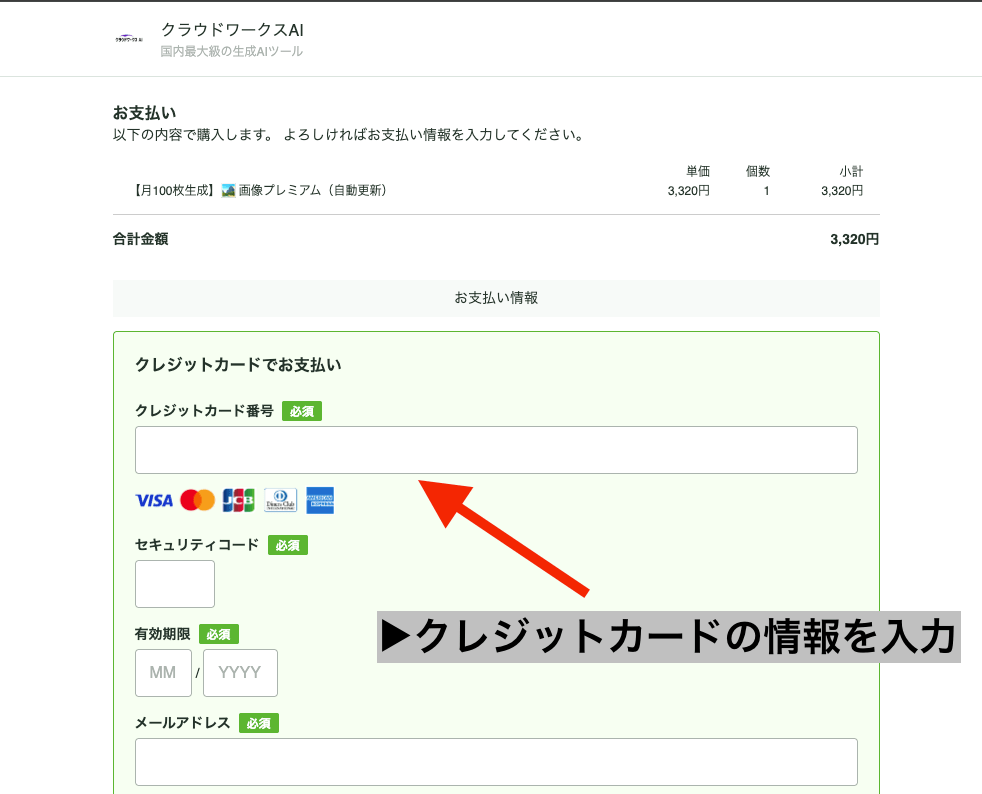Image resolution: width=982 pixels, height=794 pixels.
Task: Click the MM expiry month field
Action: [163, 673]
